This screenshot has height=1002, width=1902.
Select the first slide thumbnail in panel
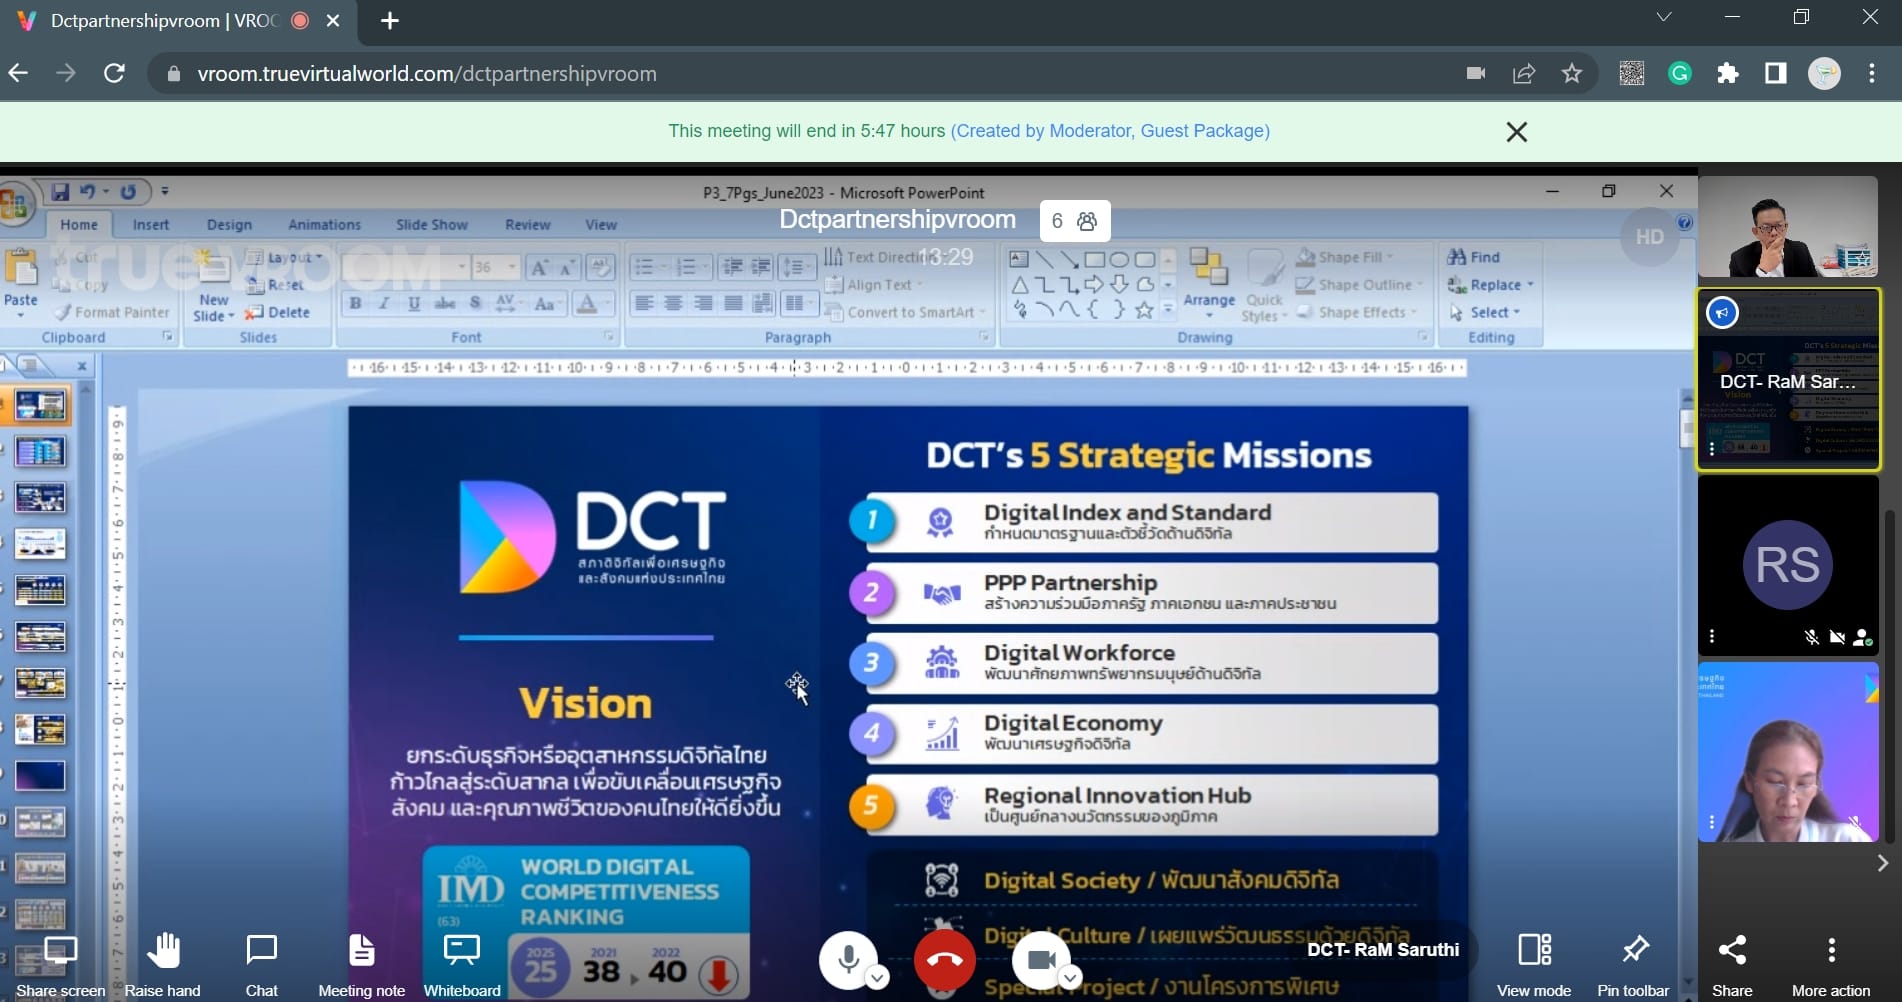(40, 405)
